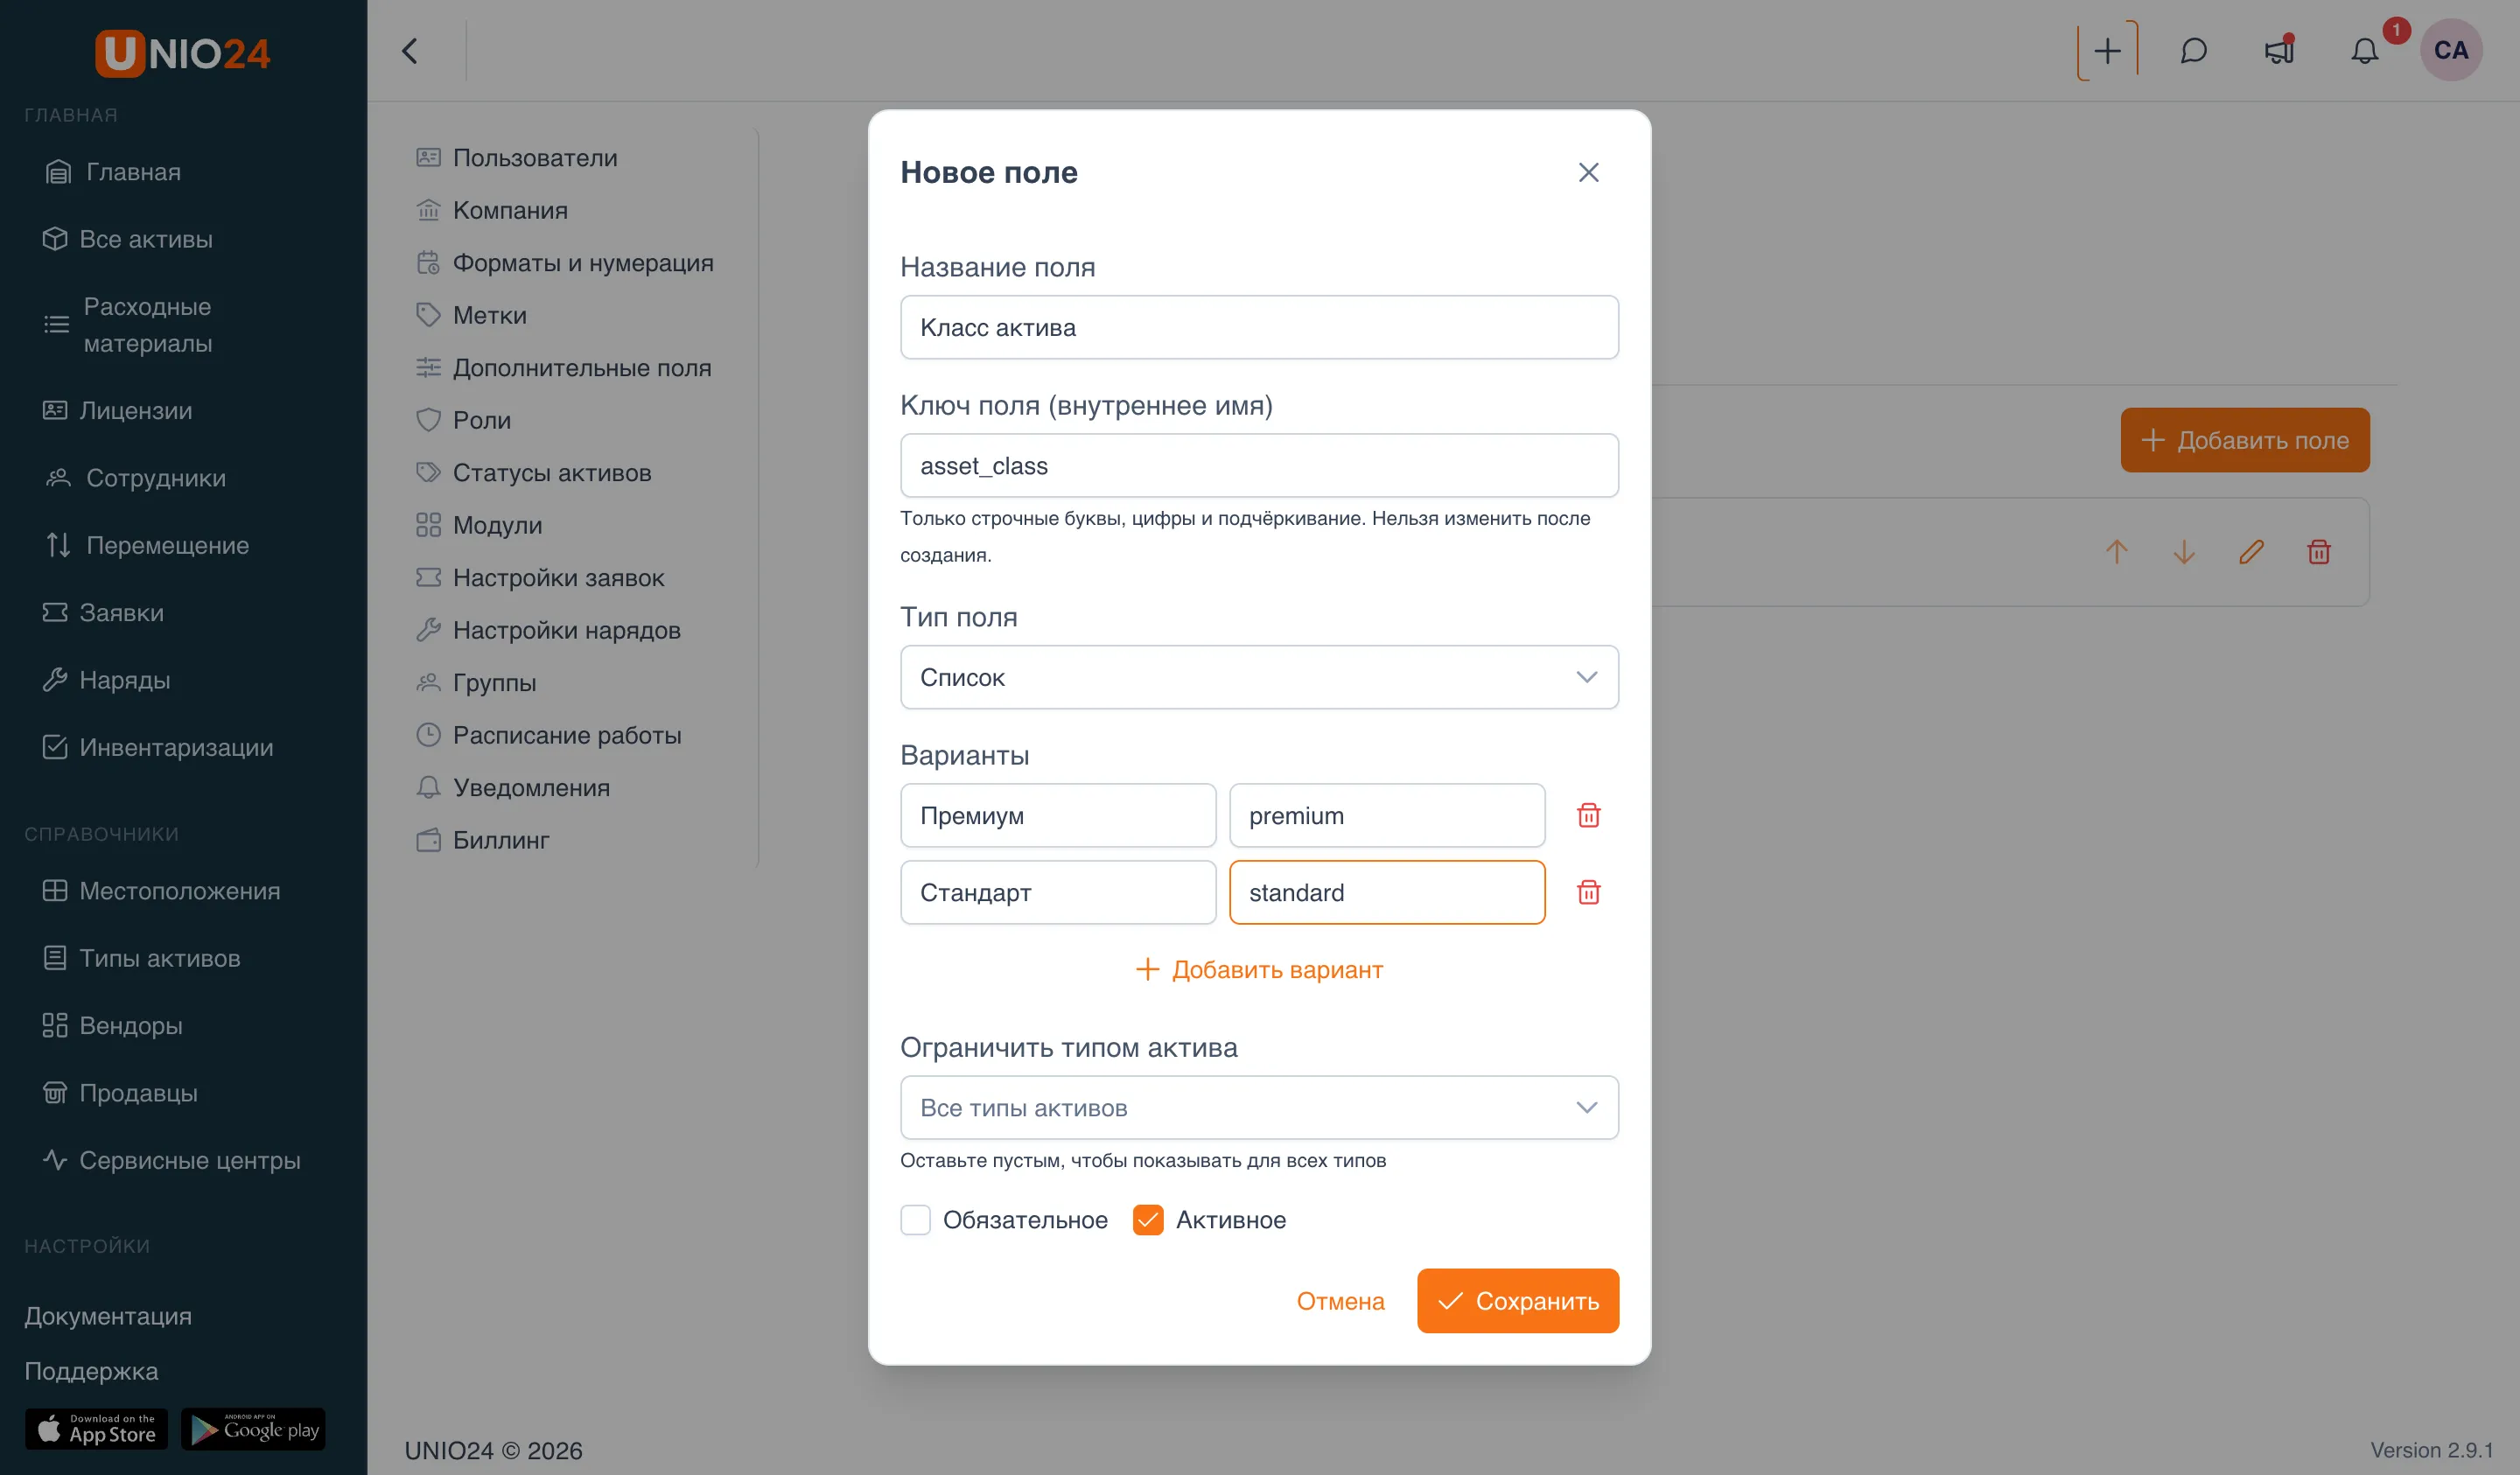This screenshot has width=2520, height=1475.
Task: Uncheck the Активное checkbox
Action: click(1148, 1219)
